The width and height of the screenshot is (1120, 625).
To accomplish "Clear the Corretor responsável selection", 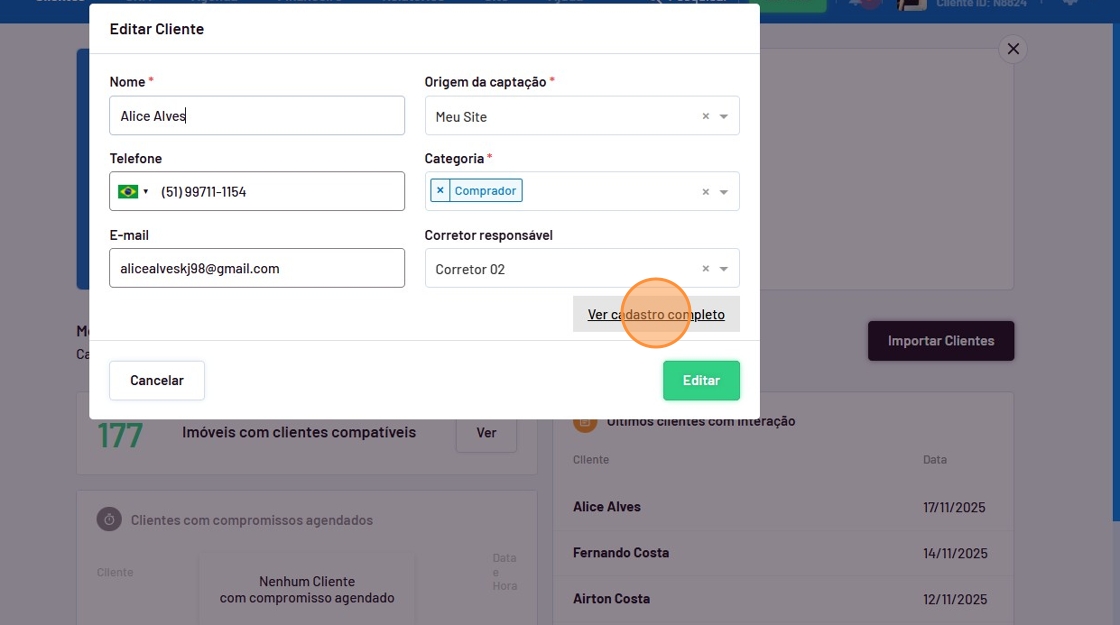I will coord(705,269).
